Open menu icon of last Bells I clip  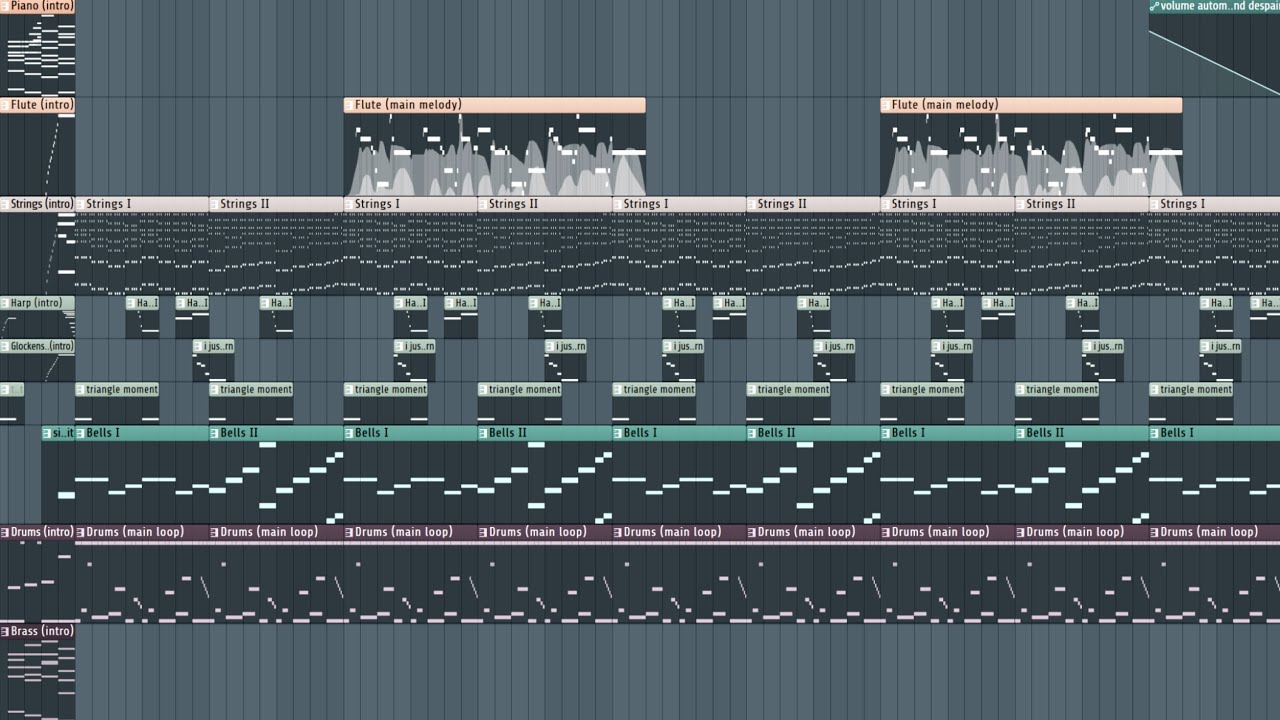pos(1155,433)
